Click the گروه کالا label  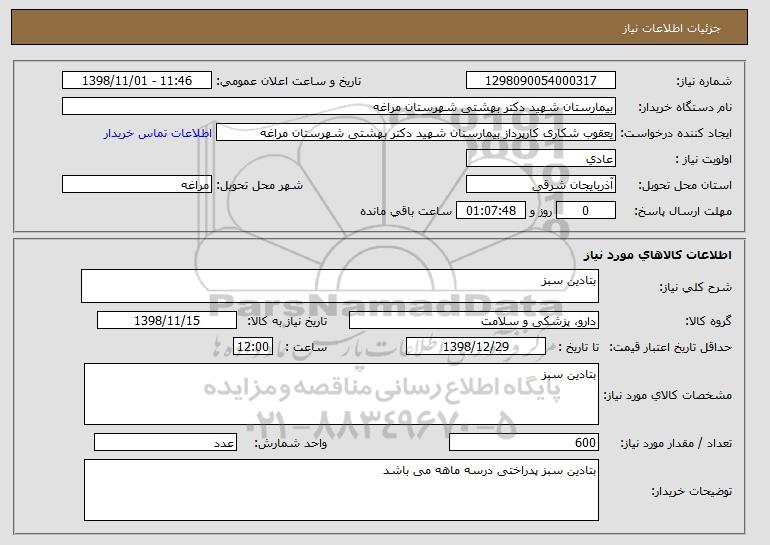709,321
